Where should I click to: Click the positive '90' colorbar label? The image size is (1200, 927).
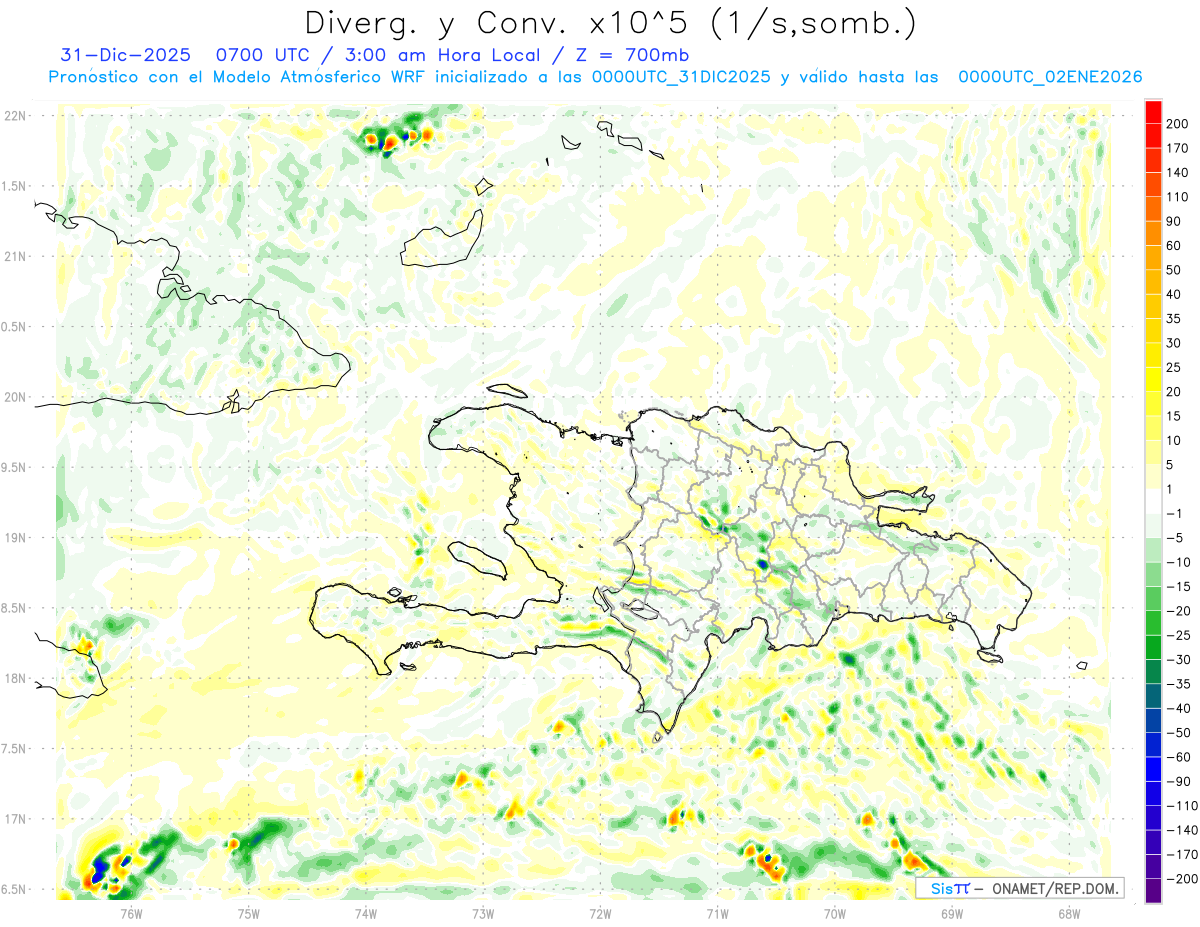(x=1175, y=221)
